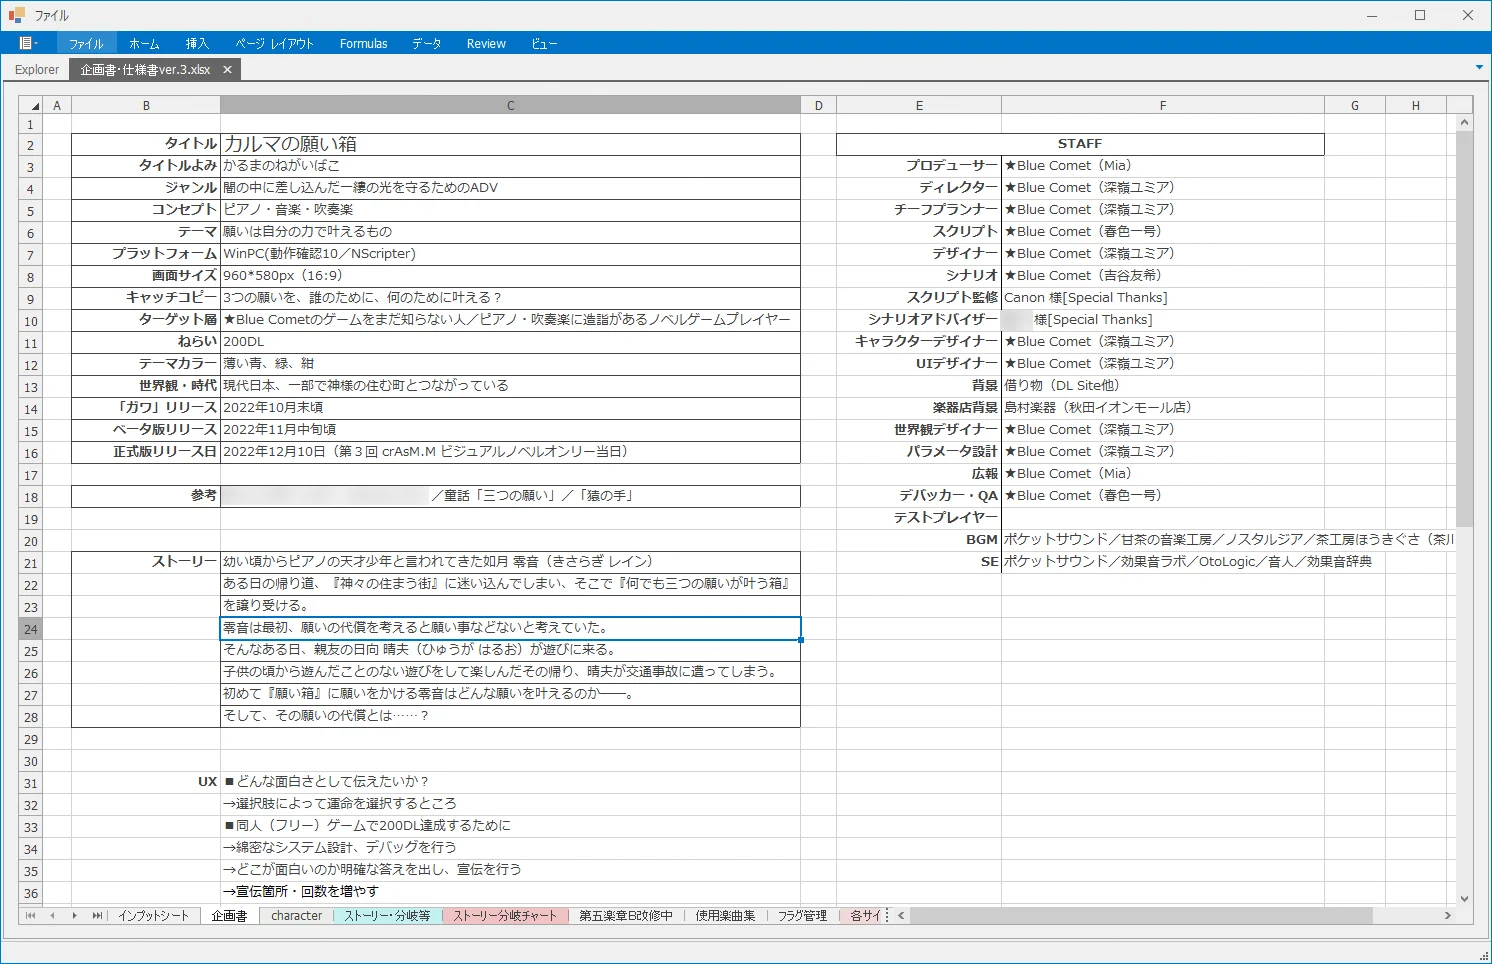This screenshot has width=1492, height=964.
Task: Open the document tab list dropdown arrow
Action: (x=1479, y=67)
